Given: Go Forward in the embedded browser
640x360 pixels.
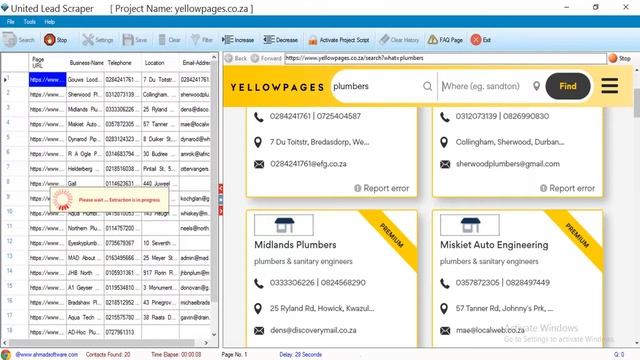Looking at the screenshot, I should pos(267,58).
